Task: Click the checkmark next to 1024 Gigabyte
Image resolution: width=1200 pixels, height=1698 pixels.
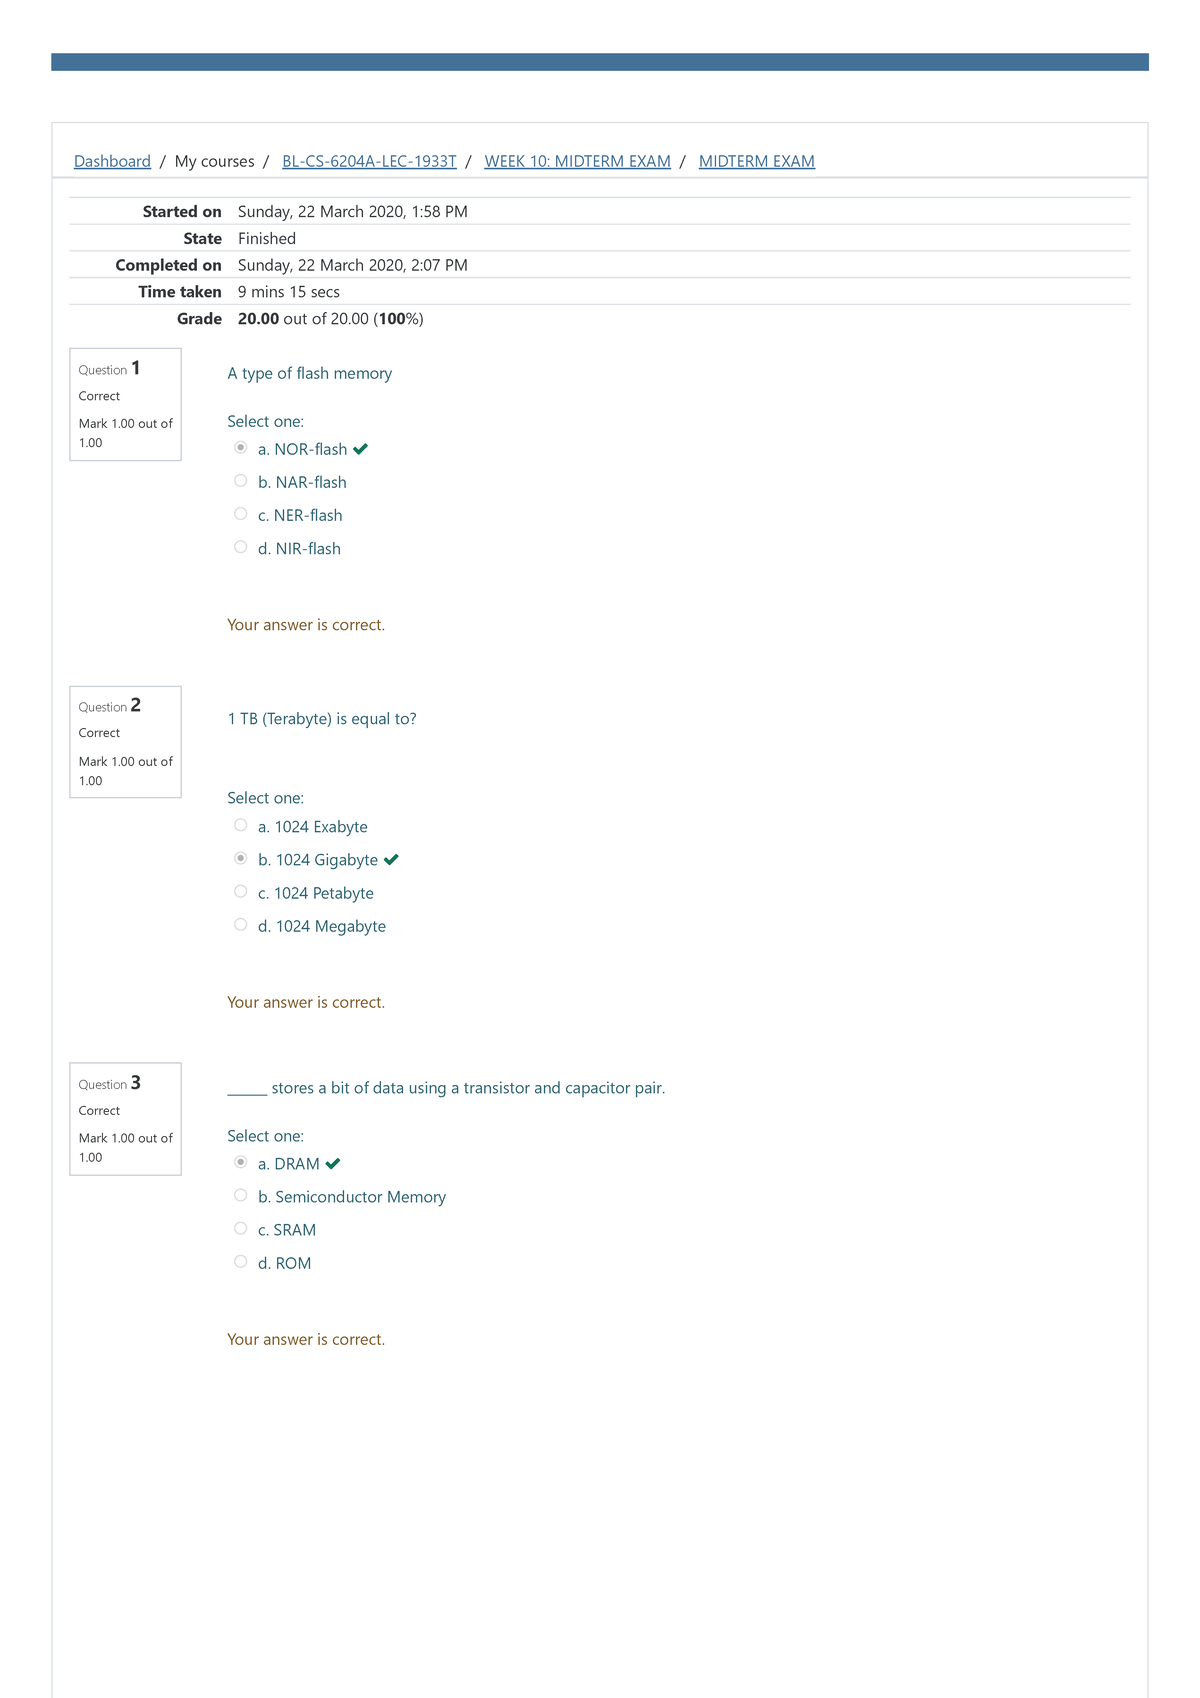Action: (x=391, y=858)
